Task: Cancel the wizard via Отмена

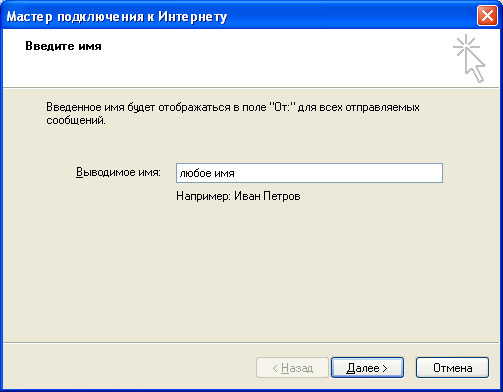Action: (x=452, y=368)
